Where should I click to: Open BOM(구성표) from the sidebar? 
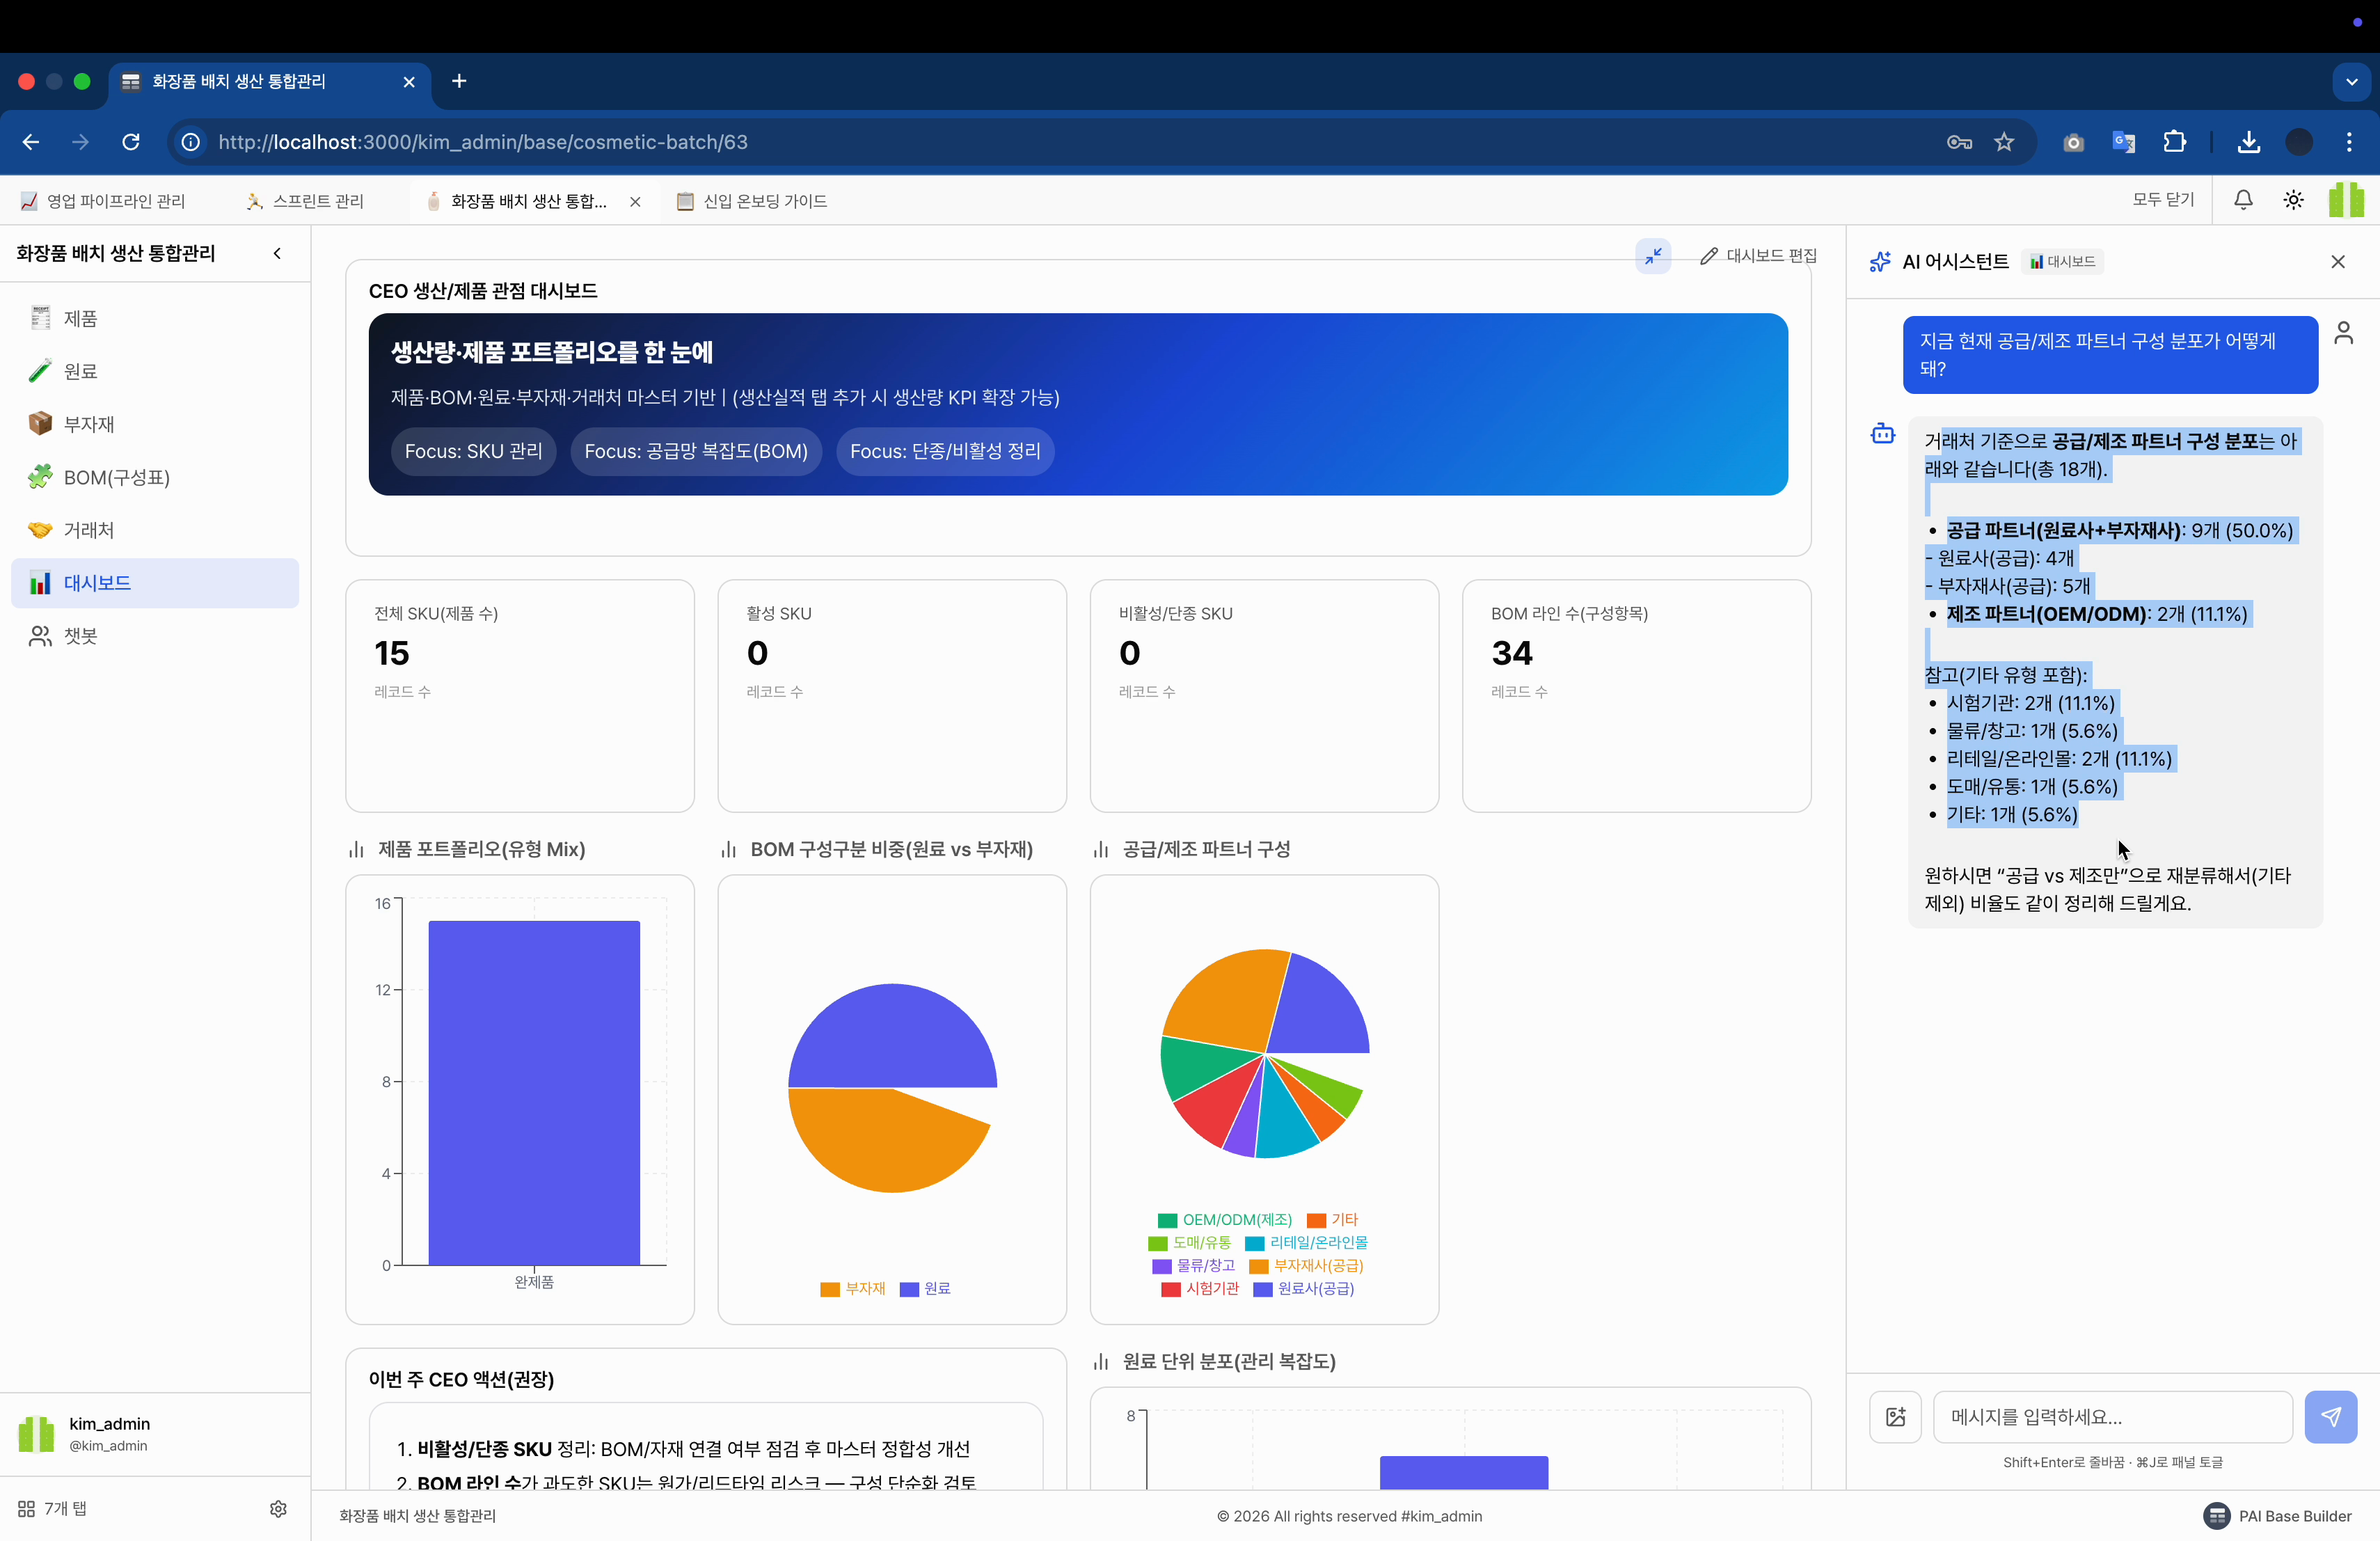pyautogui.click(x=114, y=477)
